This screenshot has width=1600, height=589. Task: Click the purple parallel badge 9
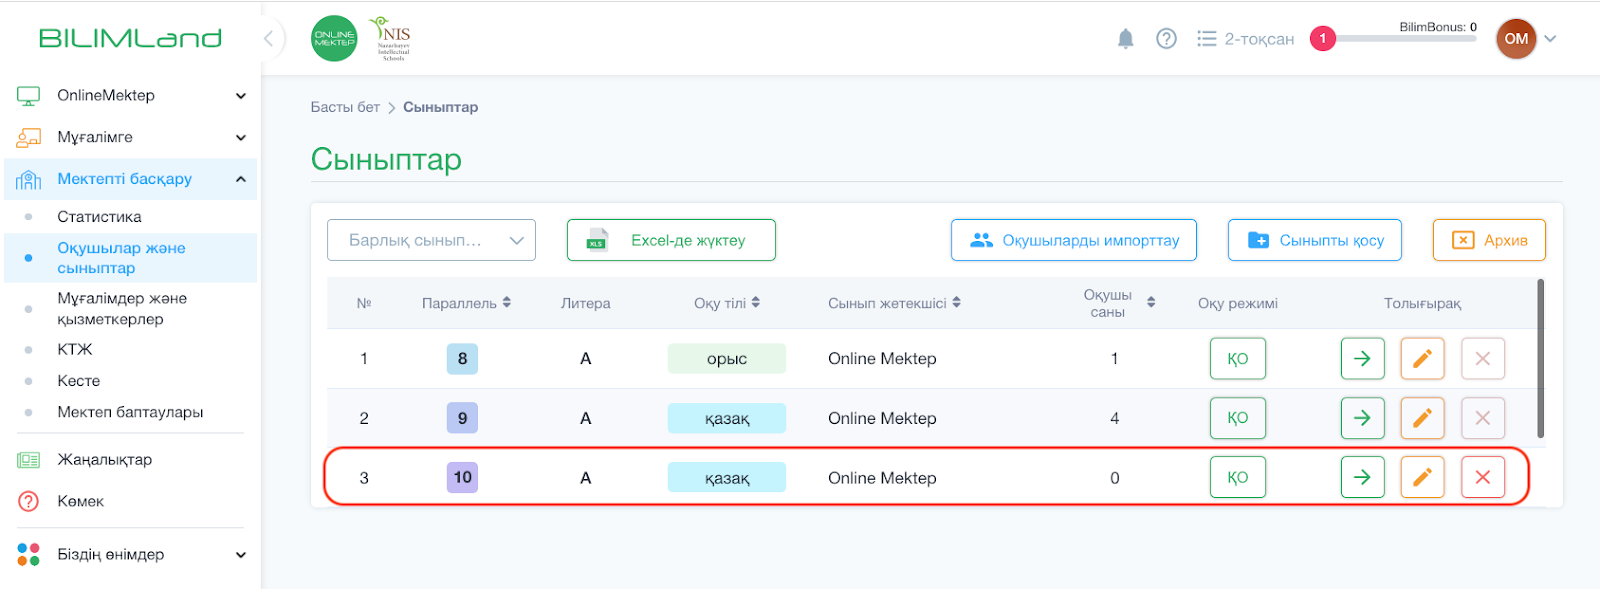pyautogui.click(x=462, y=418)
